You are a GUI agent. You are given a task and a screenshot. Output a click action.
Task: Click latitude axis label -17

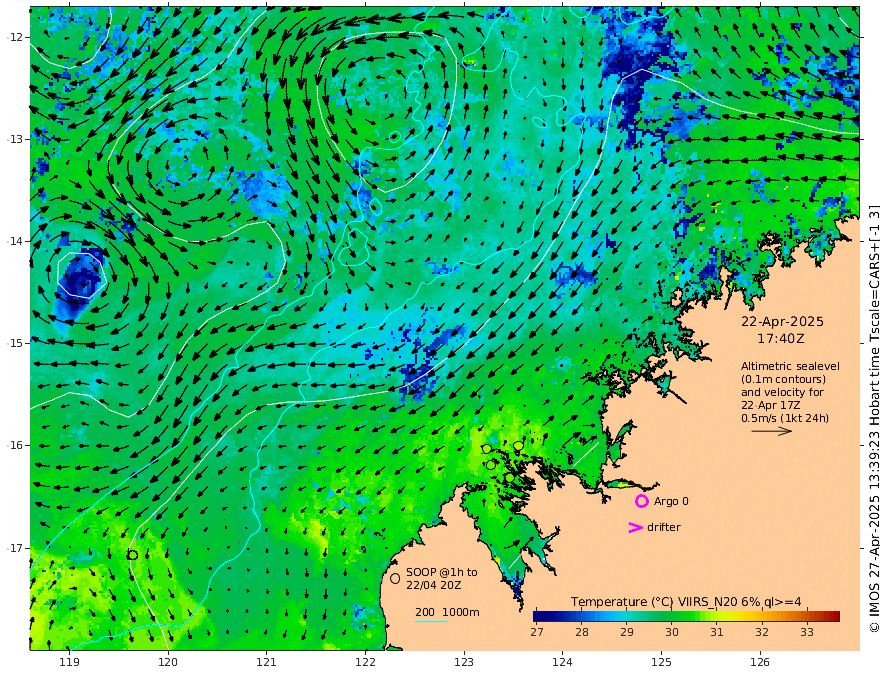(x=13, y=548)
